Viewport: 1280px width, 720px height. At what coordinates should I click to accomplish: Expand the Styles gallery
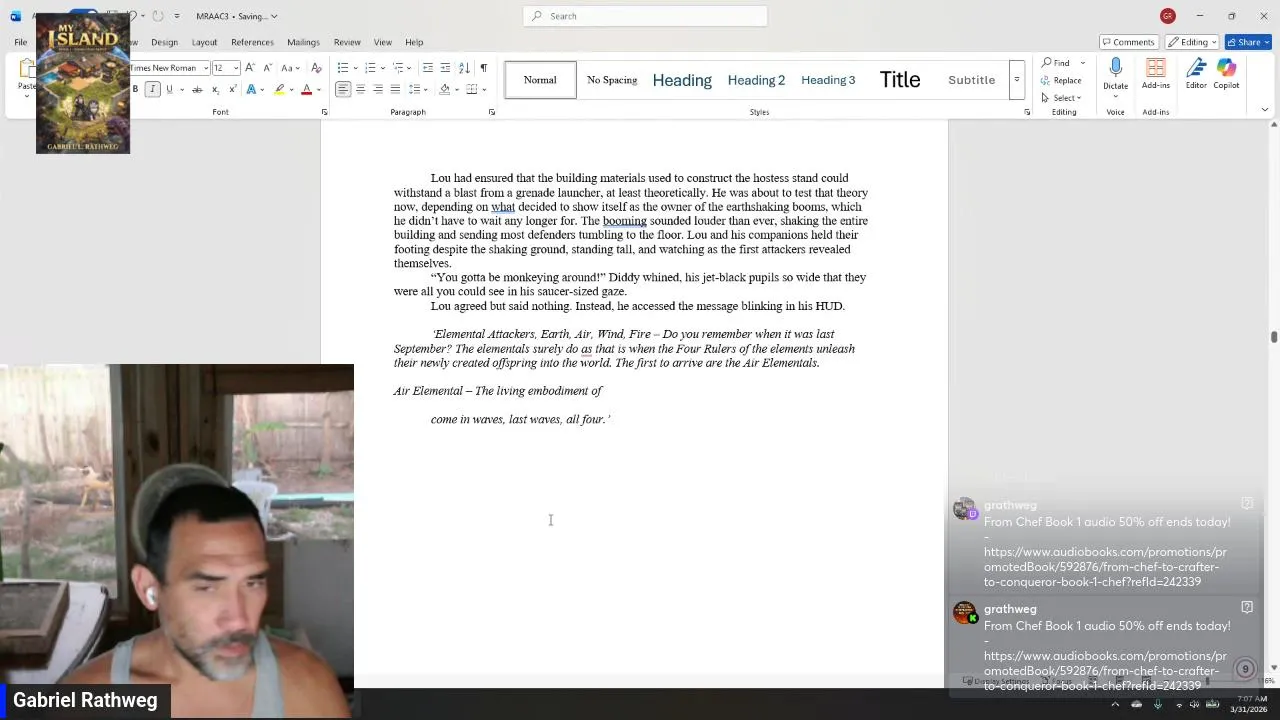pos(1017,80)
